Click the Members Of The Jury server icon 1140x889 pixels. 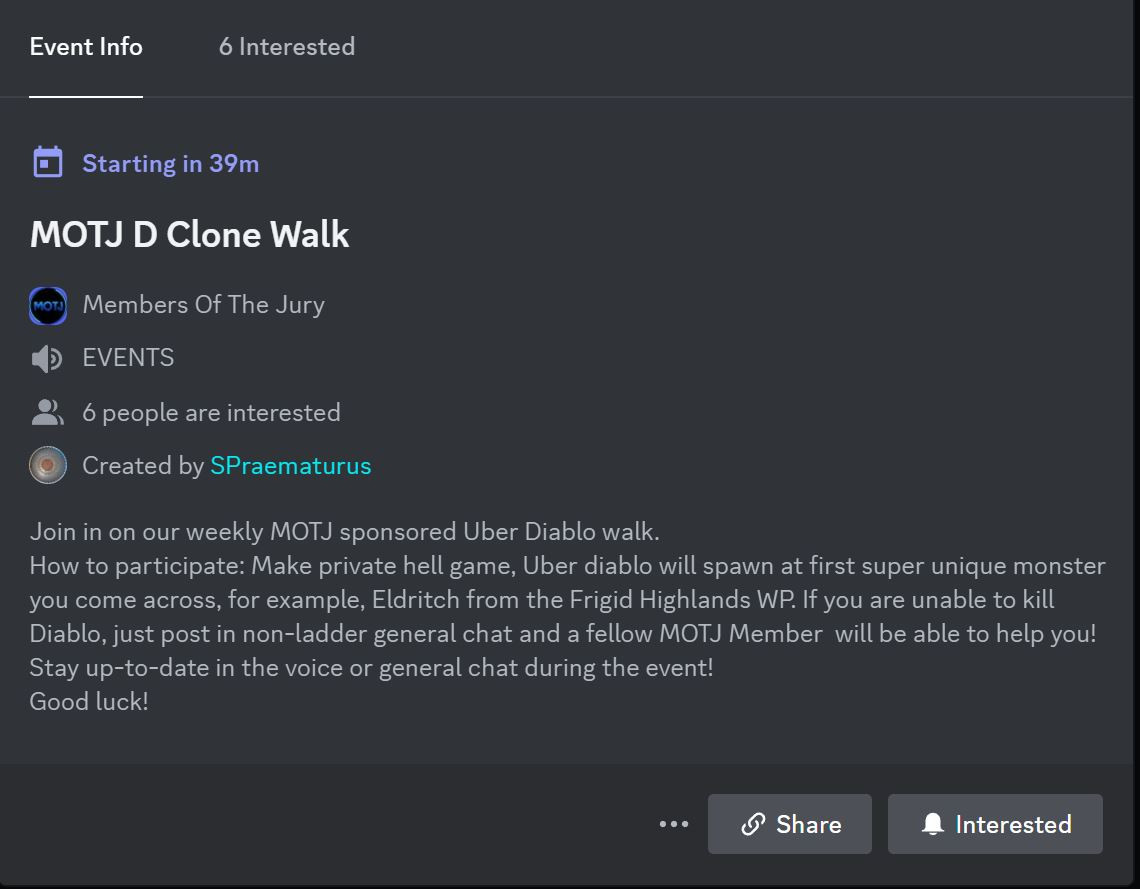coord(47,305)
